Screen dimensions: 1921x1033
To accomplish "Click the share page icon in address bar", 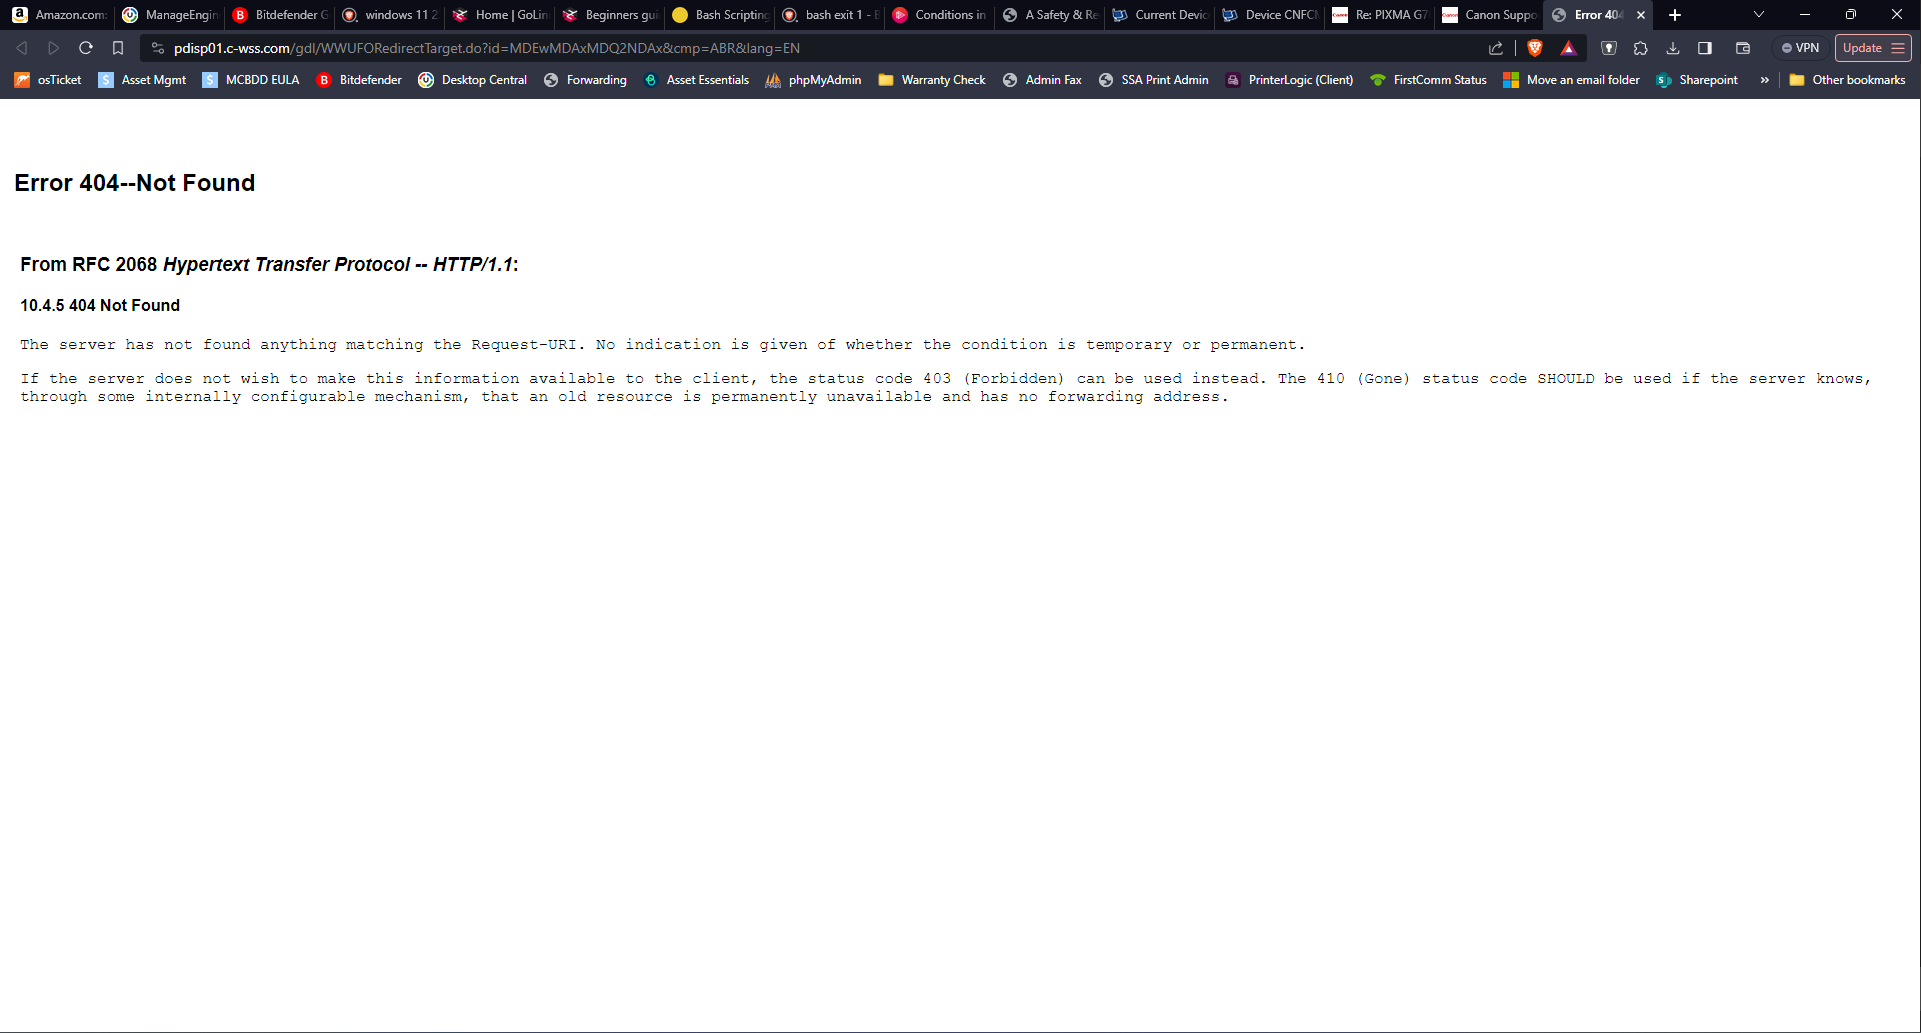I will [x=1496, y=48].
